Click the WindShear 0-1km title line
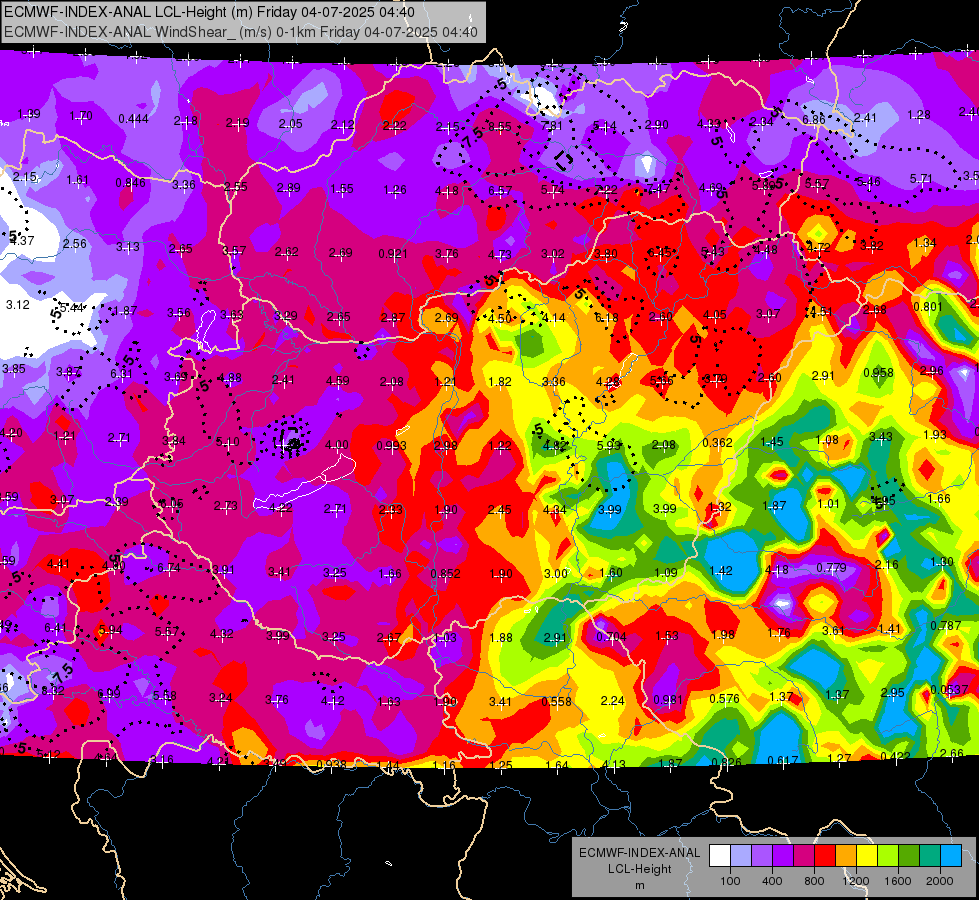This screenshot has height=900, width=979. (x=241, y=32)
